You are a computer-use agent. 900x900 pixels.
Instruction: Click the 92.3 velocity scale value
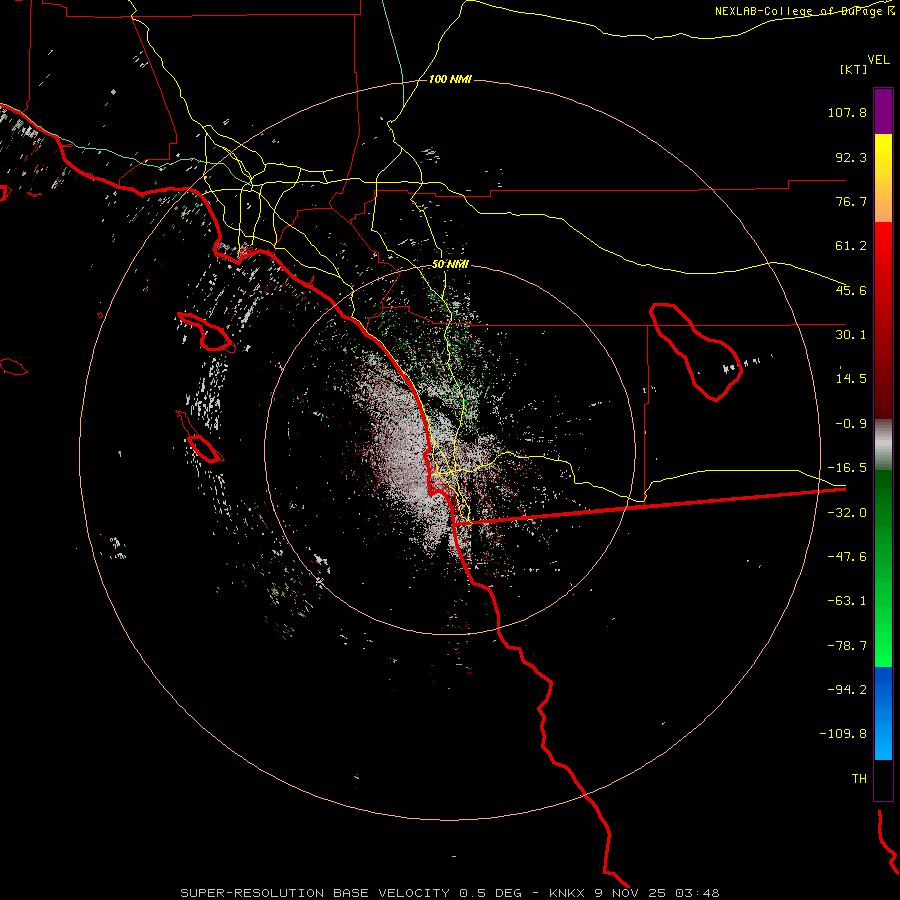[x=851, y=157]
